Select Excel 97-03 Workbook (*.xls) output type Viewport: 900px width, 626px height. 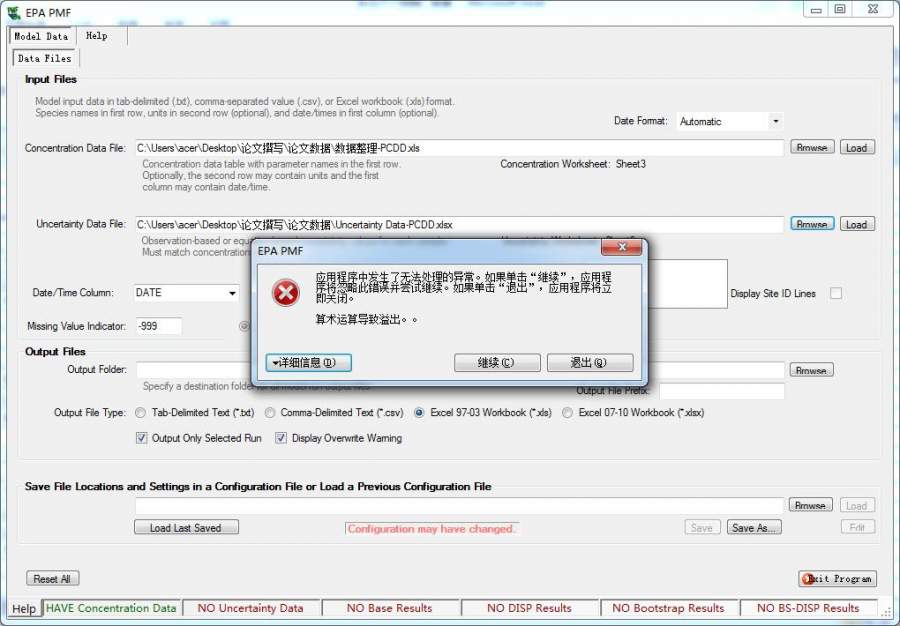point(420,413)
